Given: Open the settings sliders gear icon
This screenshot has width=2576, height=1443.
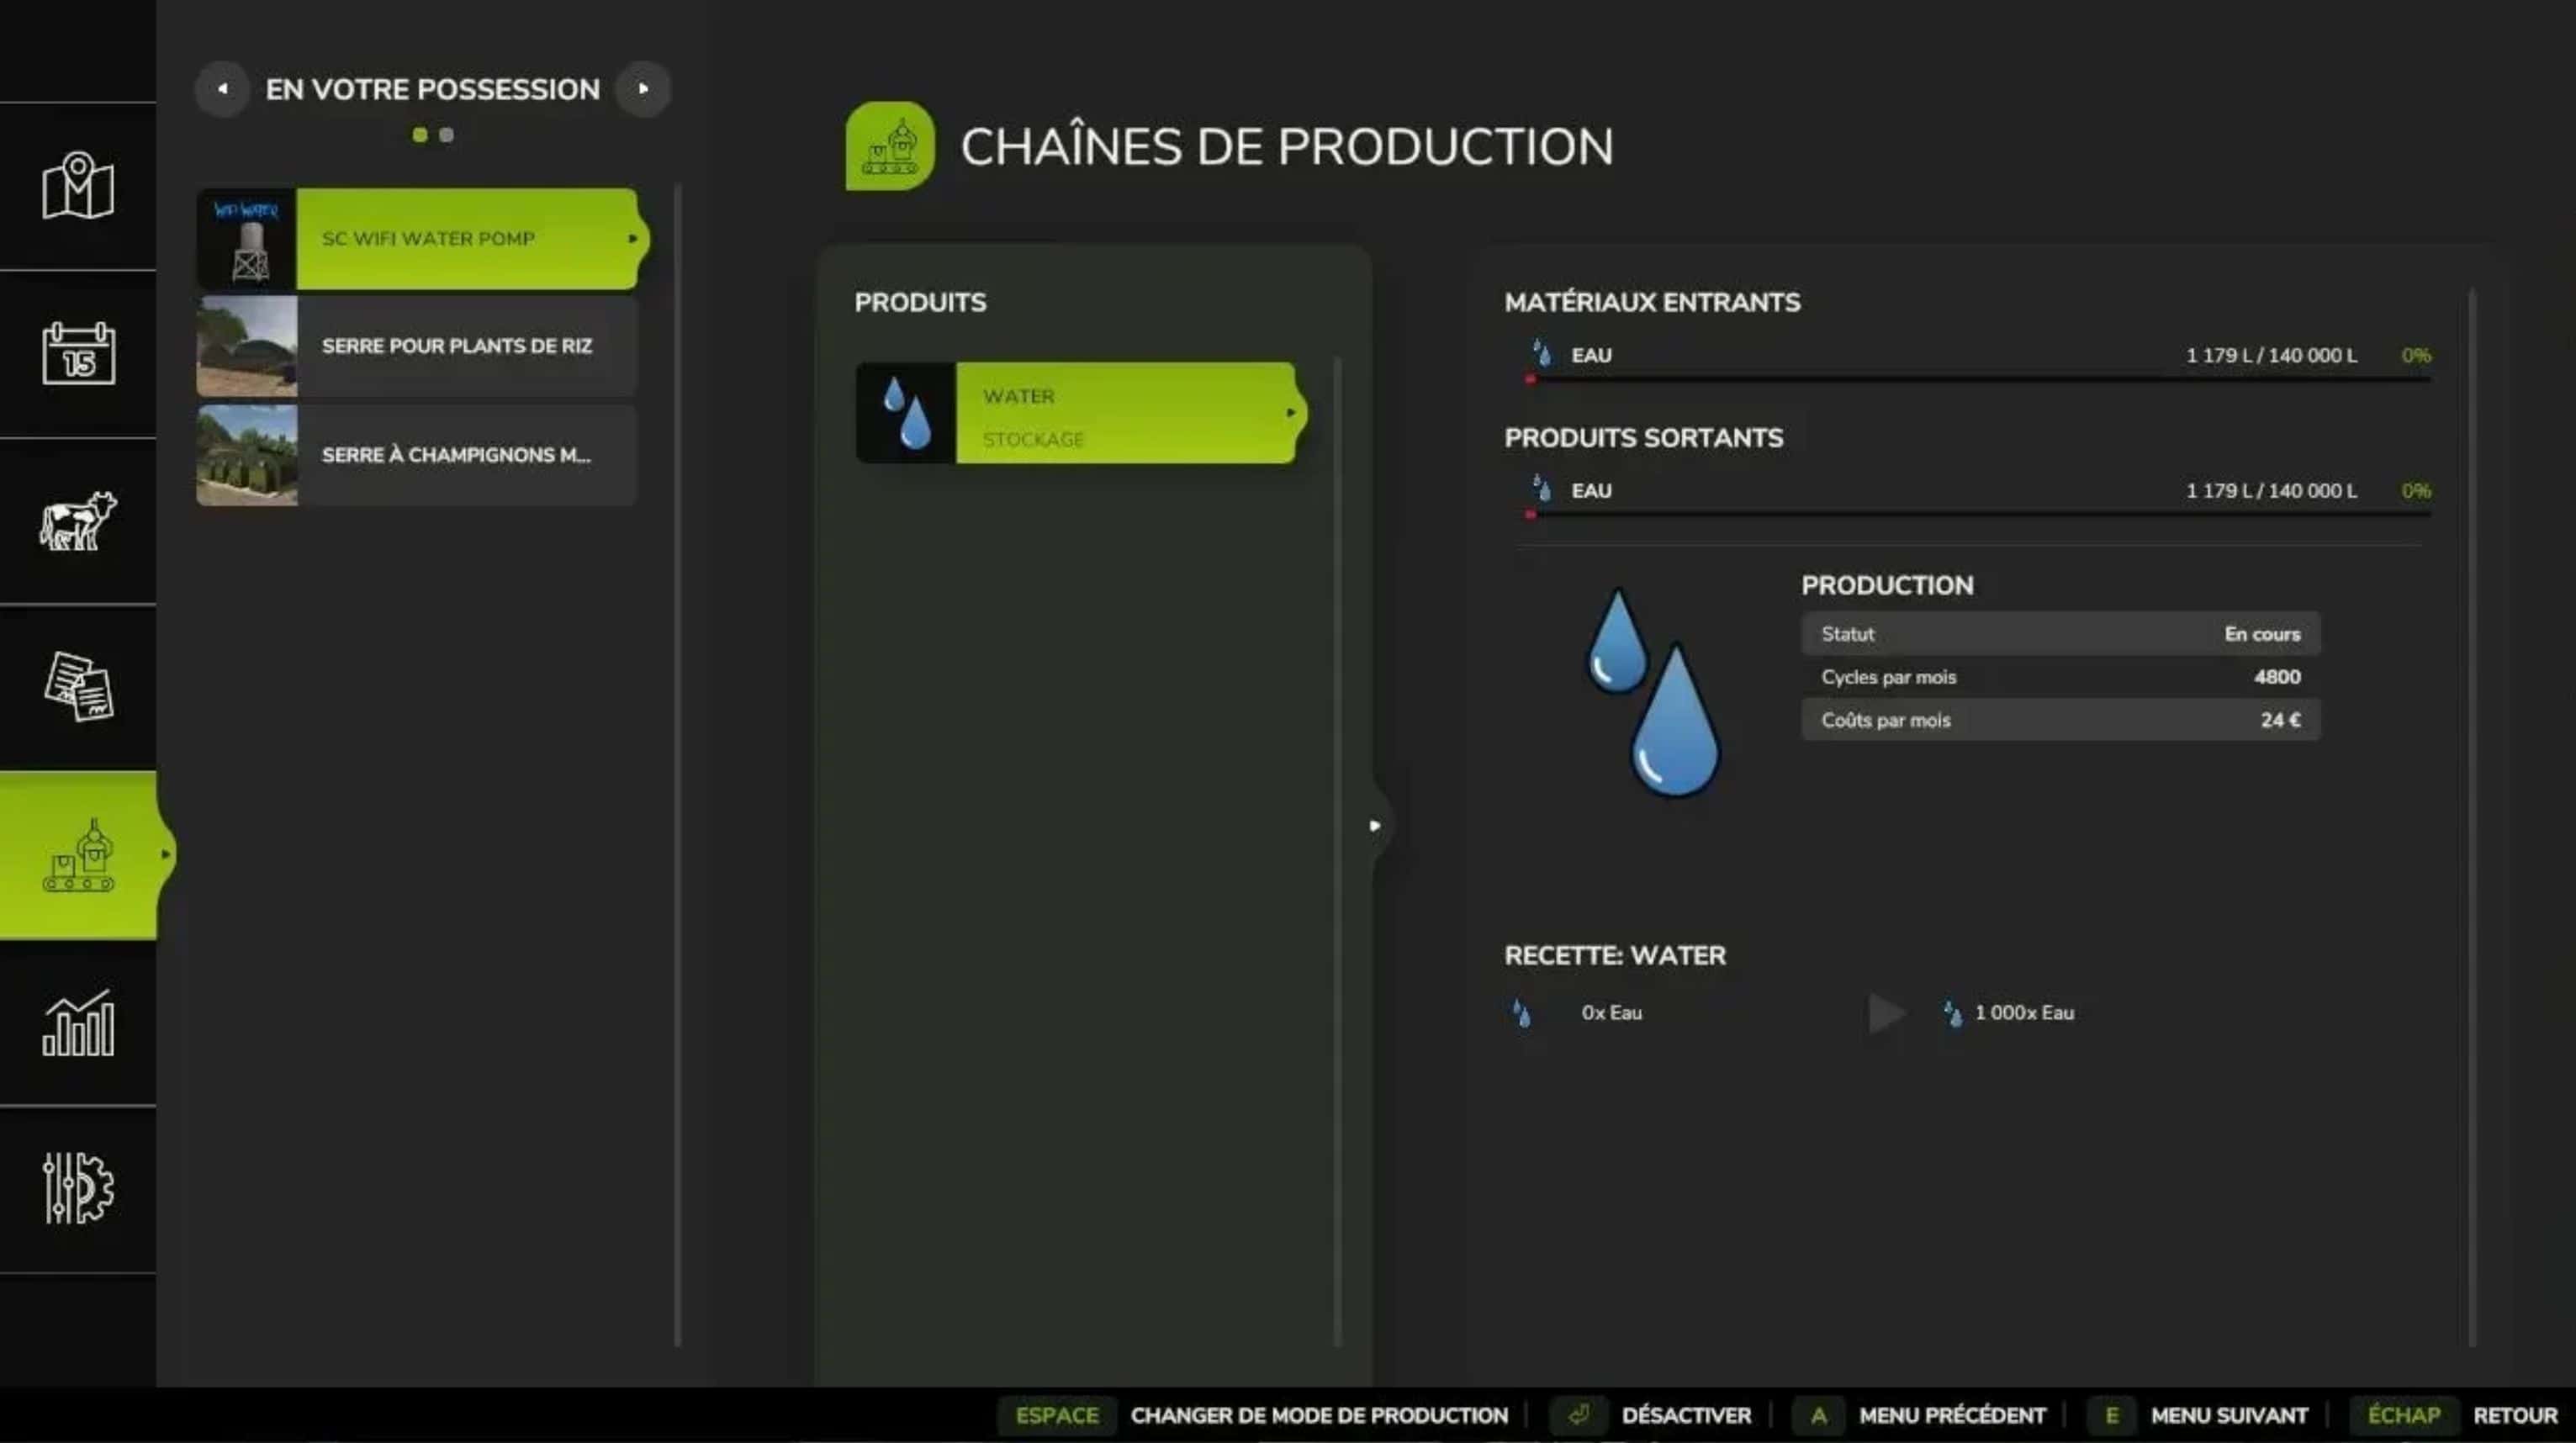Looking at the screenshot, I should (x=78, y=1188).
